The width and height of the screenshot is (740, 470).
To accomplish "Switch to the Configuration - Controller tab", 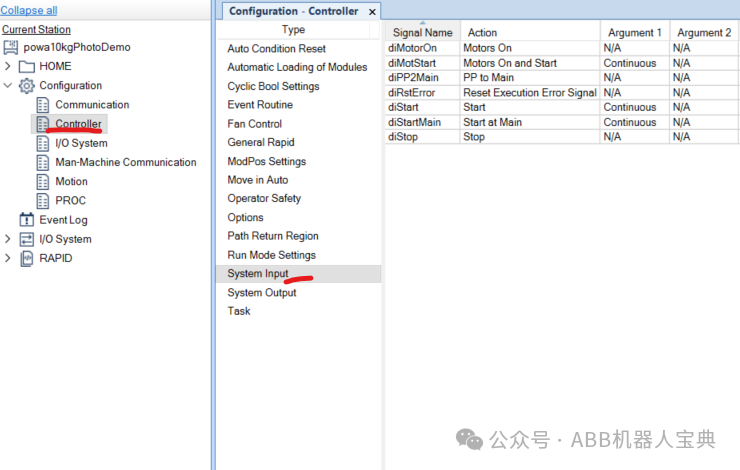I will (293, 11).
